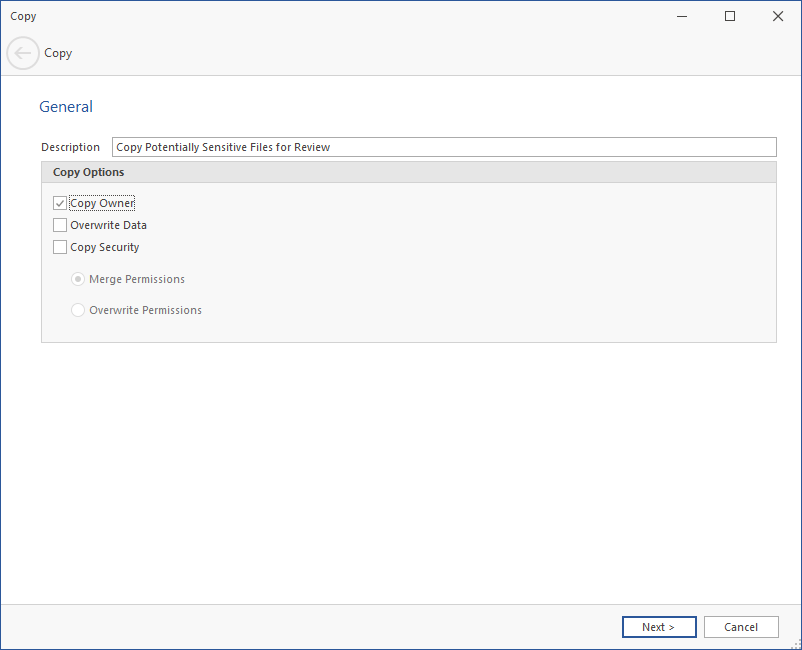Click the "Copy" page title beside back arrow
802x650 pixels.
[58, 53]
